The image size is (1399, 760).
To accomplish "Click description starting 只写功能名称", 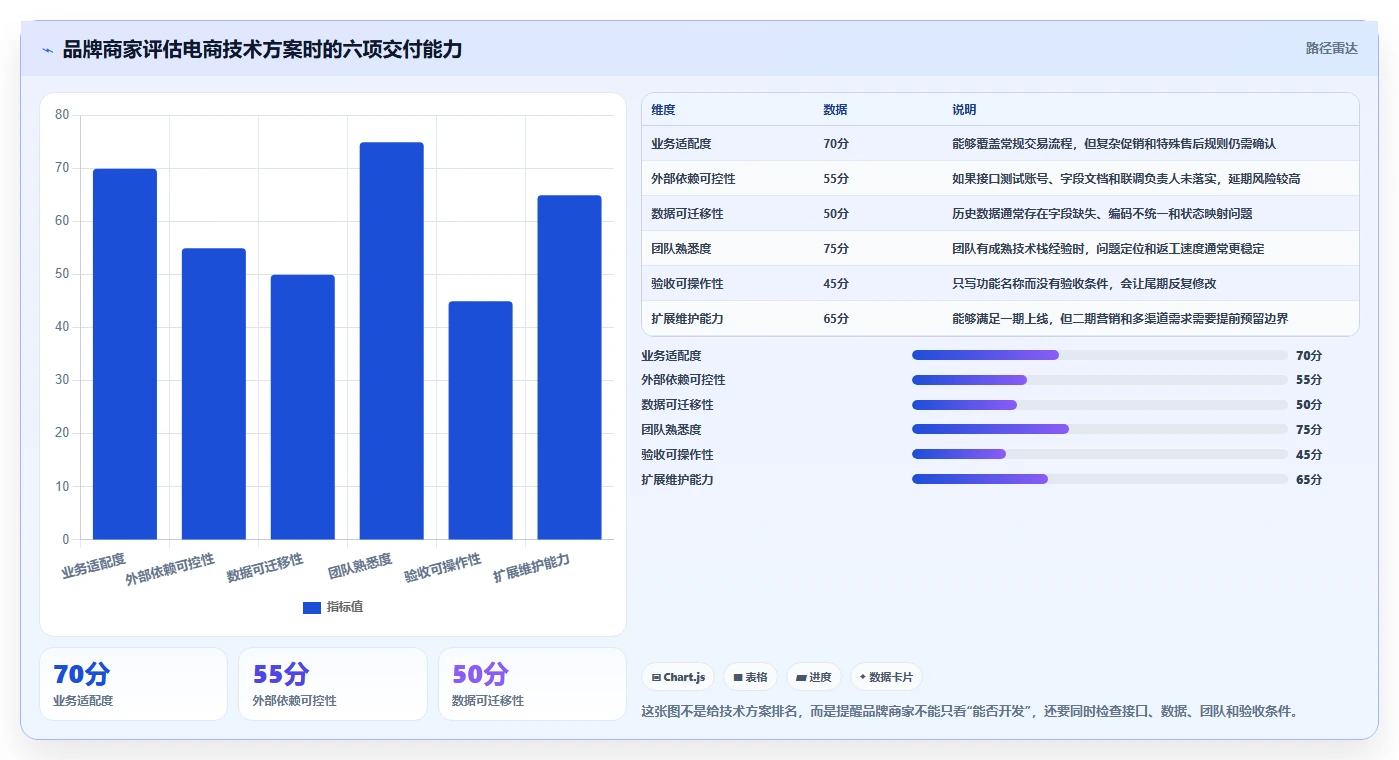I will (1084, 284).
